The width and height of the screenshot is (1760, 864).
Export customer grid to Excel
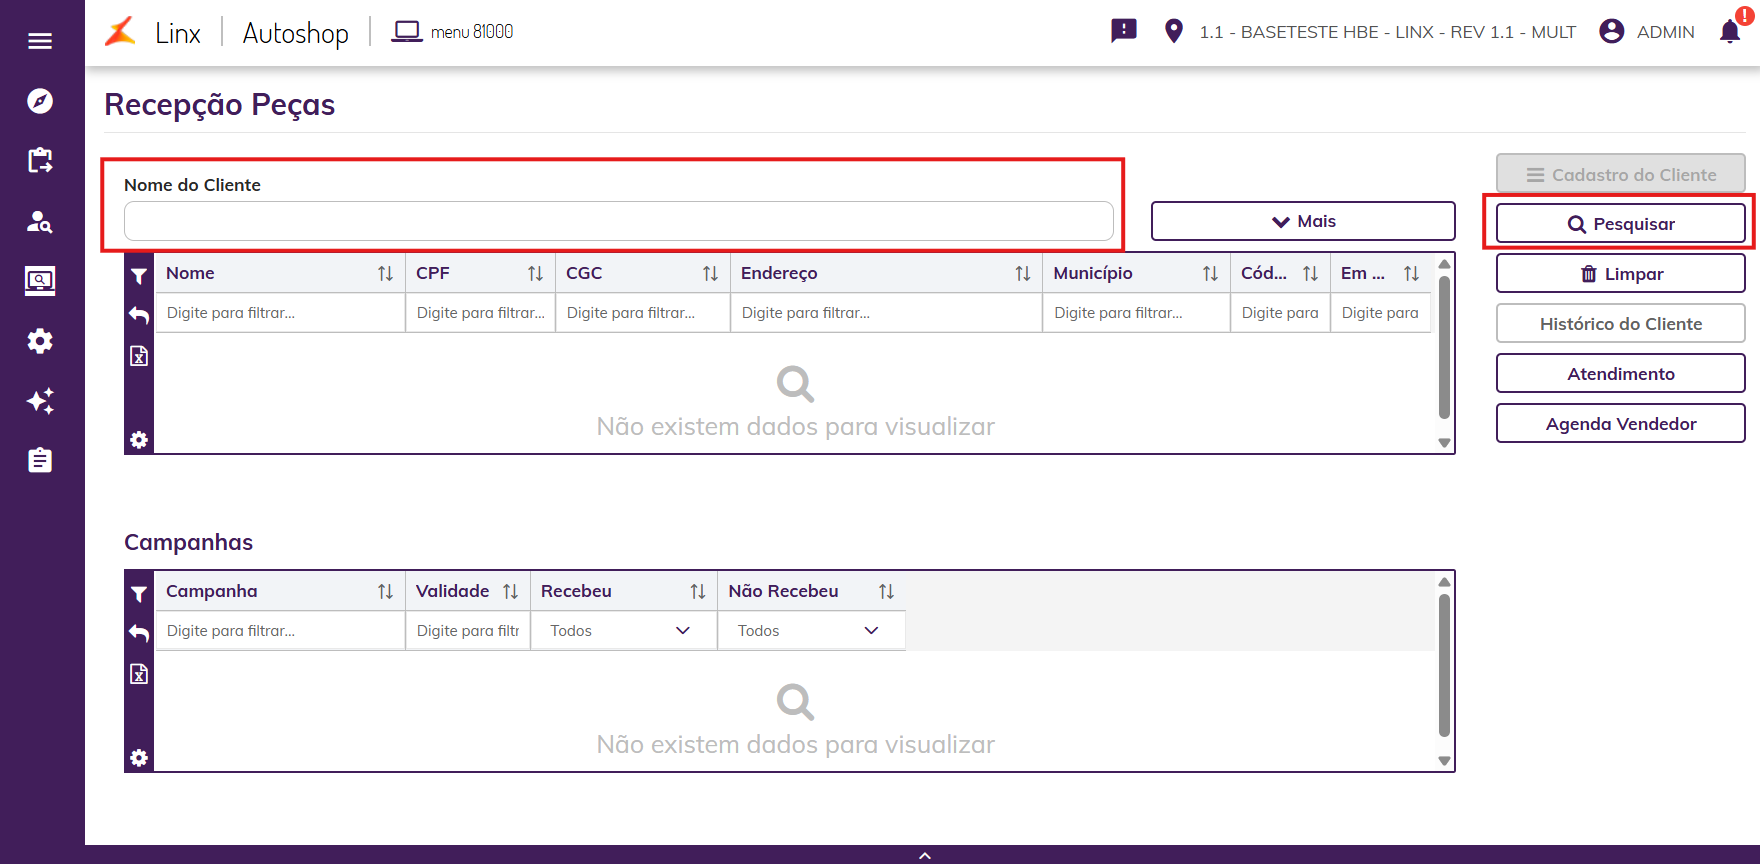139,356
